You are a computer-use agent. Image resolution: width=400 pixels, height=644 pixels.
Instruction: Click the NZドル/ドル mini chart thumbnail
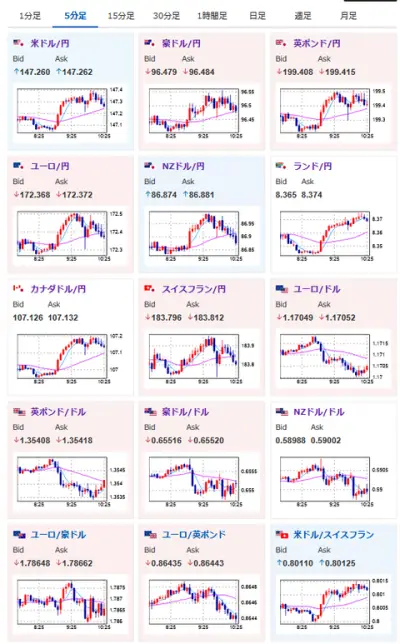point(332,482)
